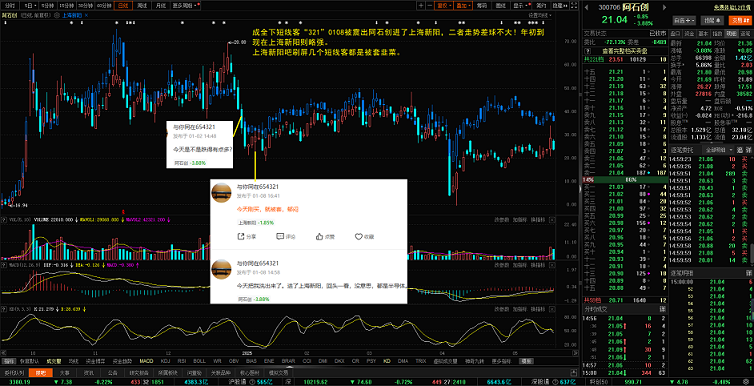This screenshot has width=754, height=386.
Task: Click 查看完整档买卖盘 link
Action: (x=625, y=50)
